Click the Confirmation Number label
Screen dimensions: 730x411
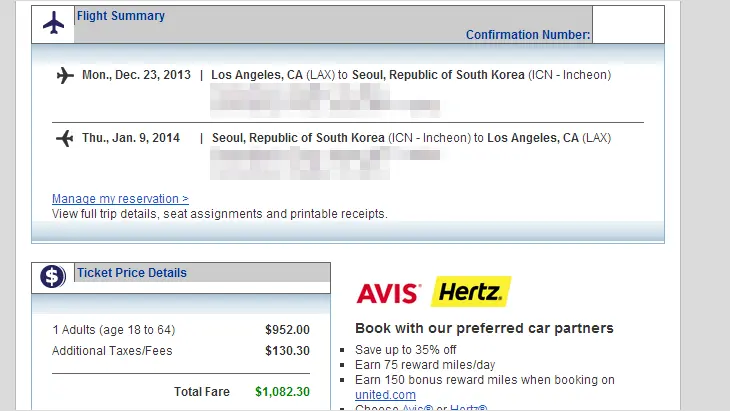click(x=528, y=35)
